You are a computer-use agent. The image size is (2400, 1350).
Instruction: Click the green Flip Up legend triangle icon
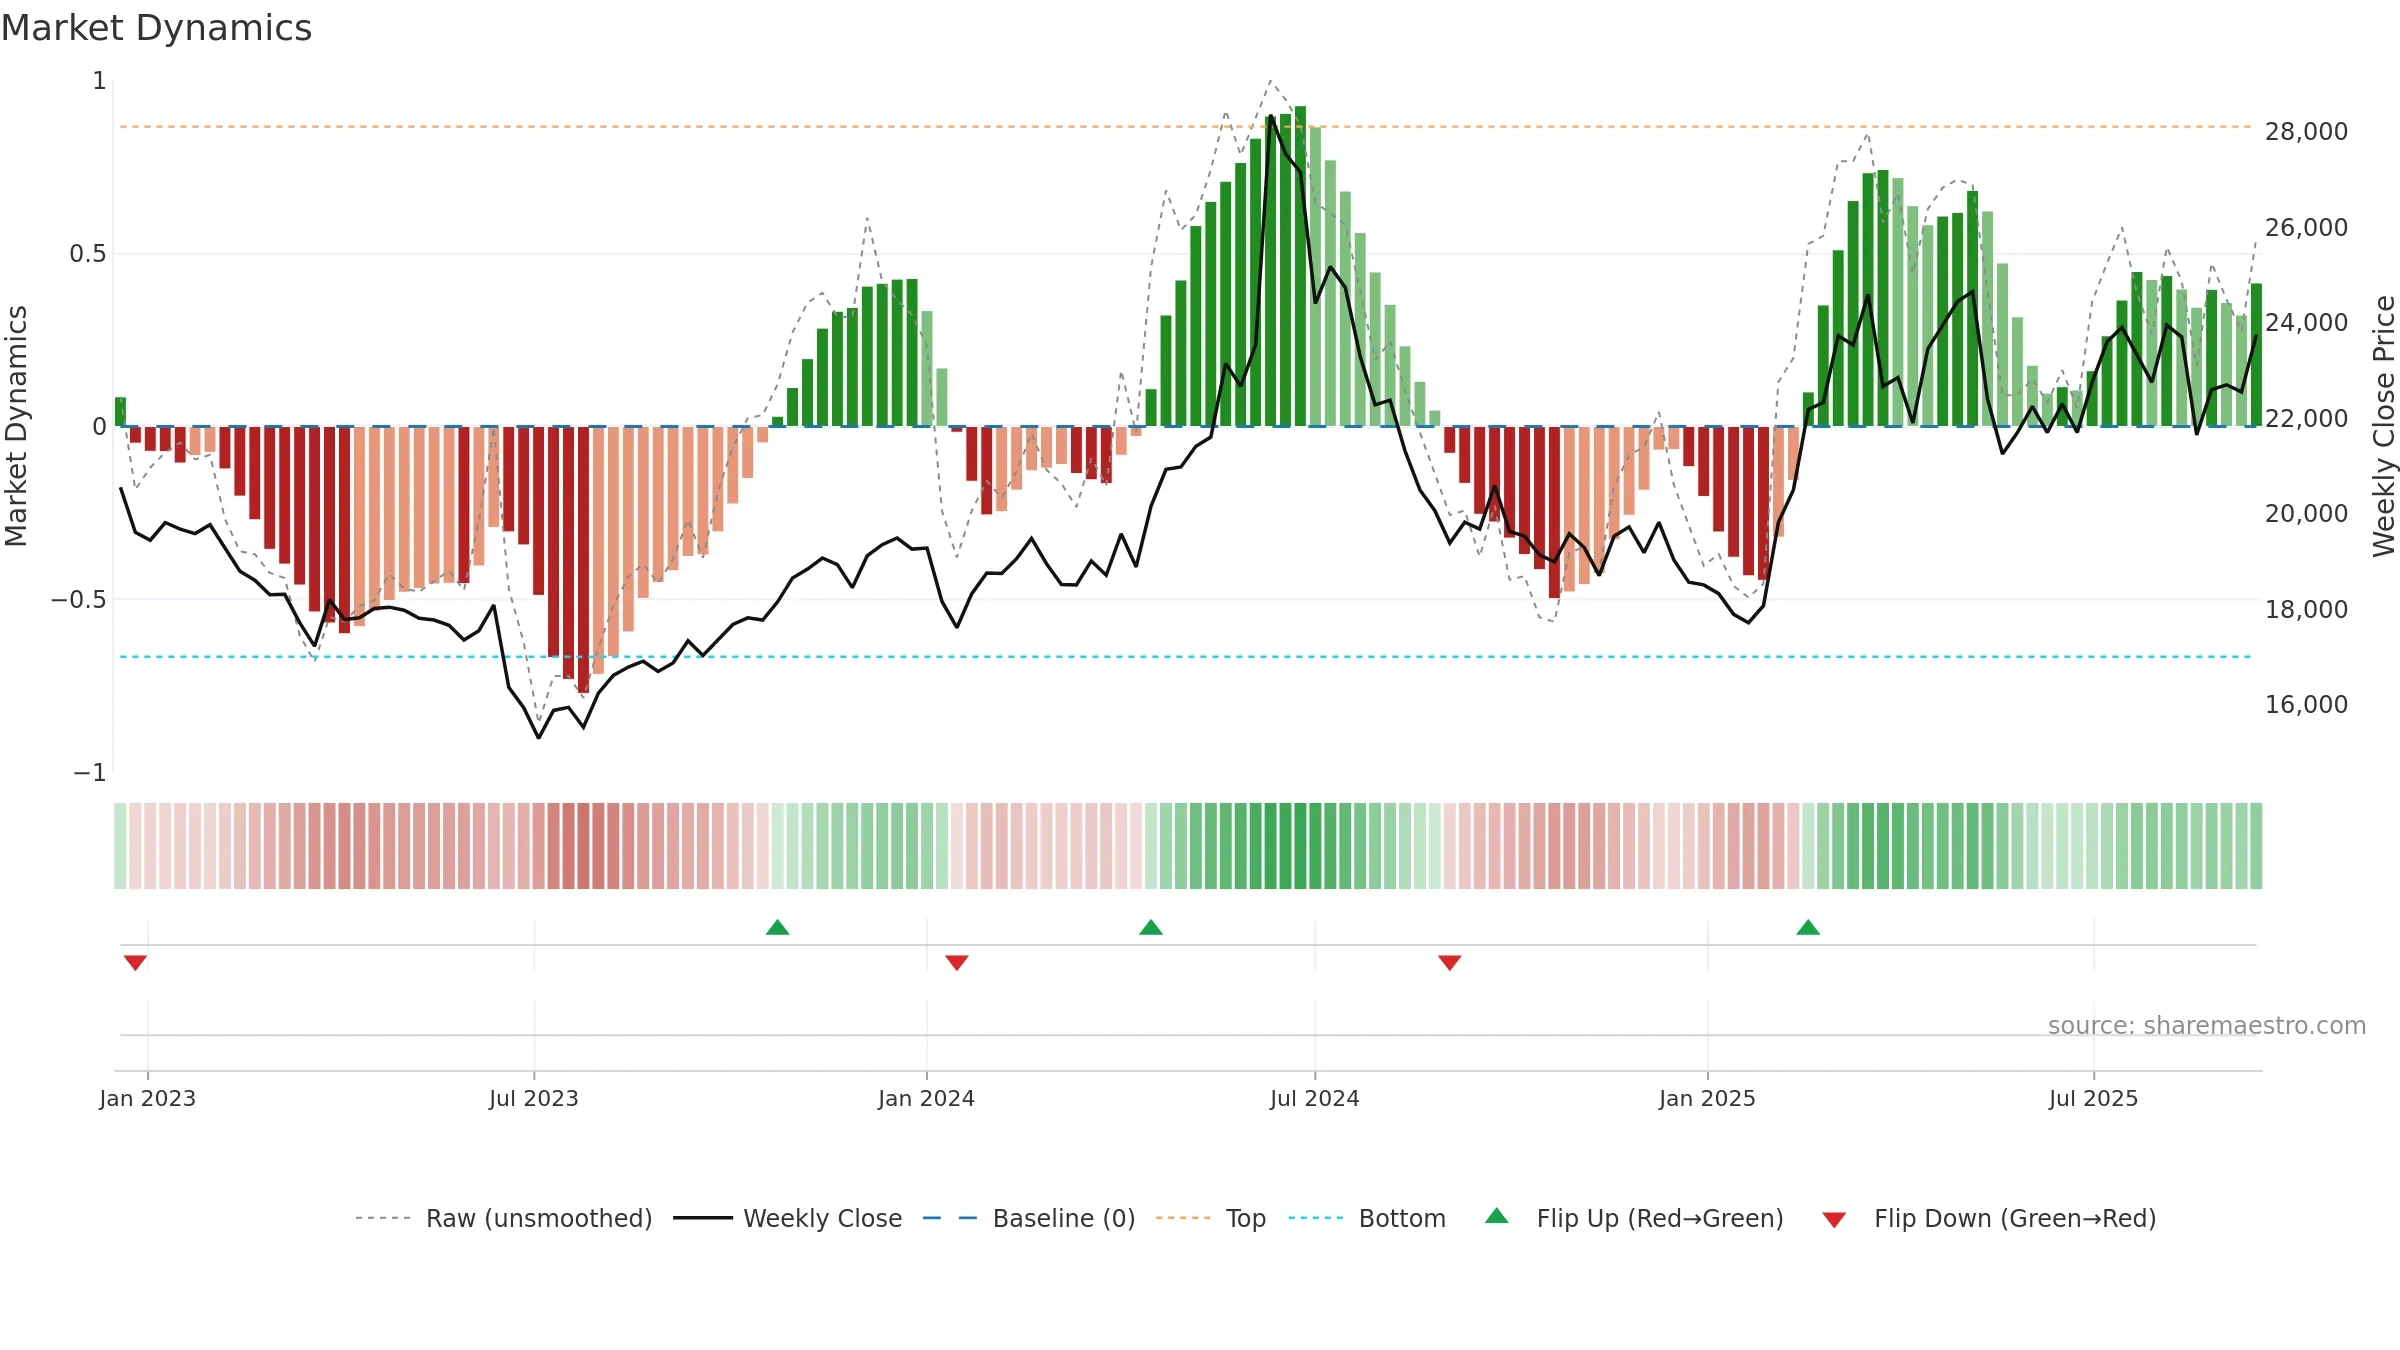1497,1216
